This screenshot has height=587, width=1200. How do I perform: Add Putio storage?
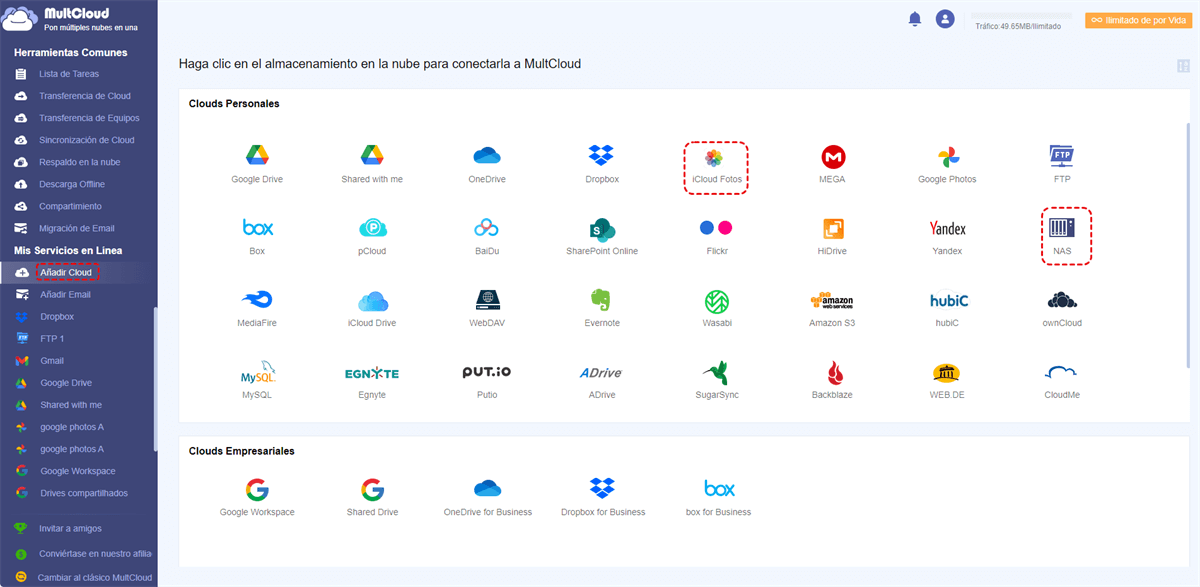pos(487,381)
